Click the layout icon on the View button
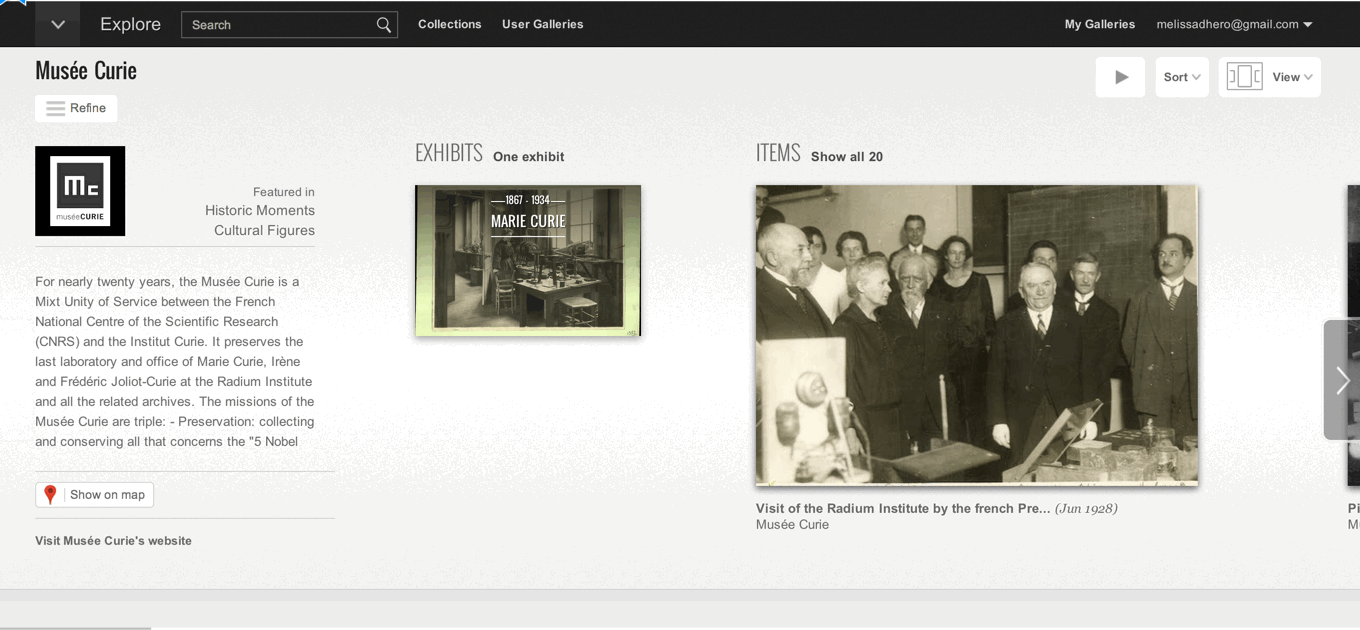This screenshot has height=630, width=1360. click(1244, 75)
